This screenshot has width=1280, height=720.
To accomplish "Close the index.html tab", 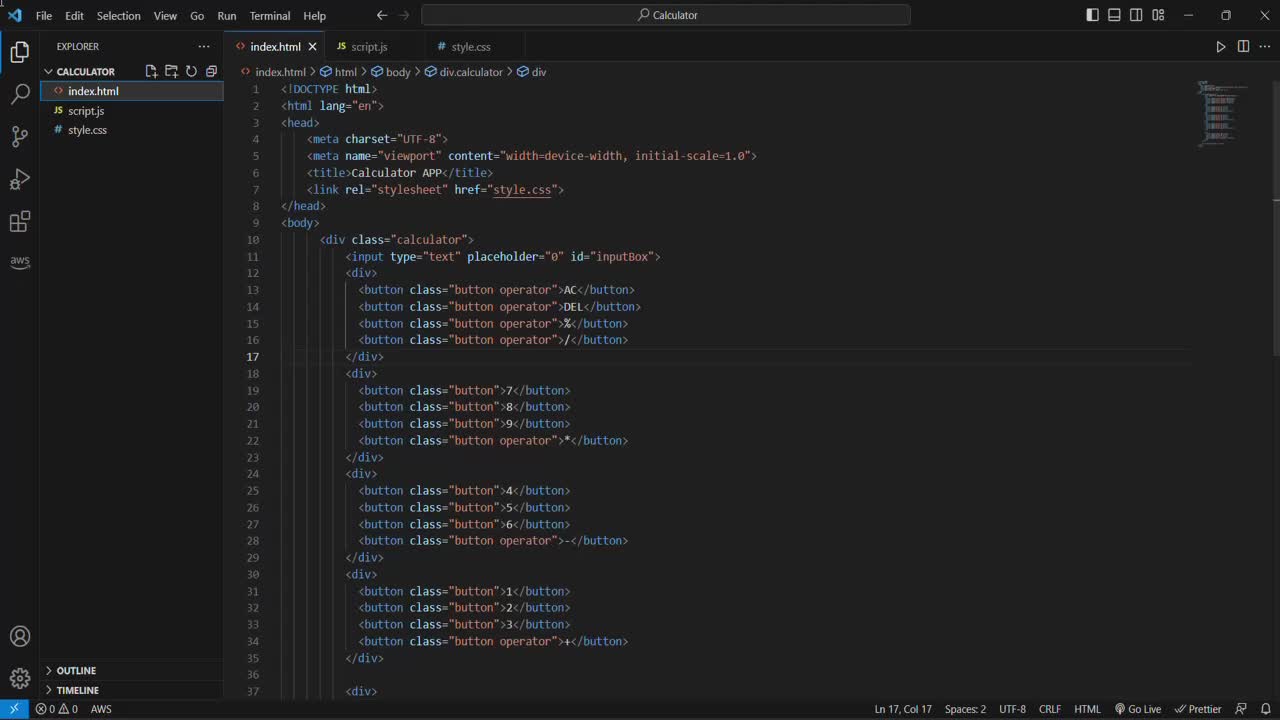I will 312,47.
